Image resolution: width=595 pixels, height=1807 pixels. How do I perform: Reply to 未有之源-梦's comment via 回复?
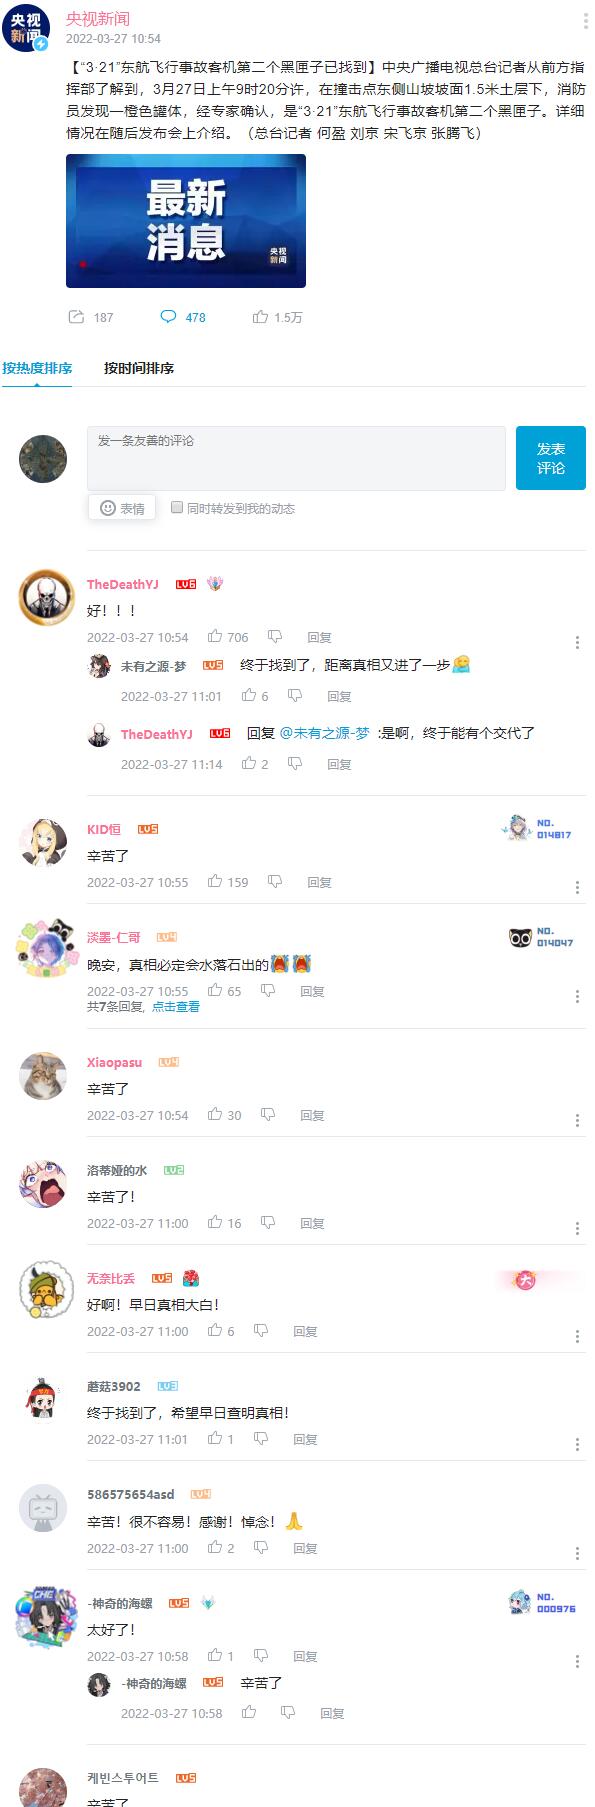click(x=339, y=696)
